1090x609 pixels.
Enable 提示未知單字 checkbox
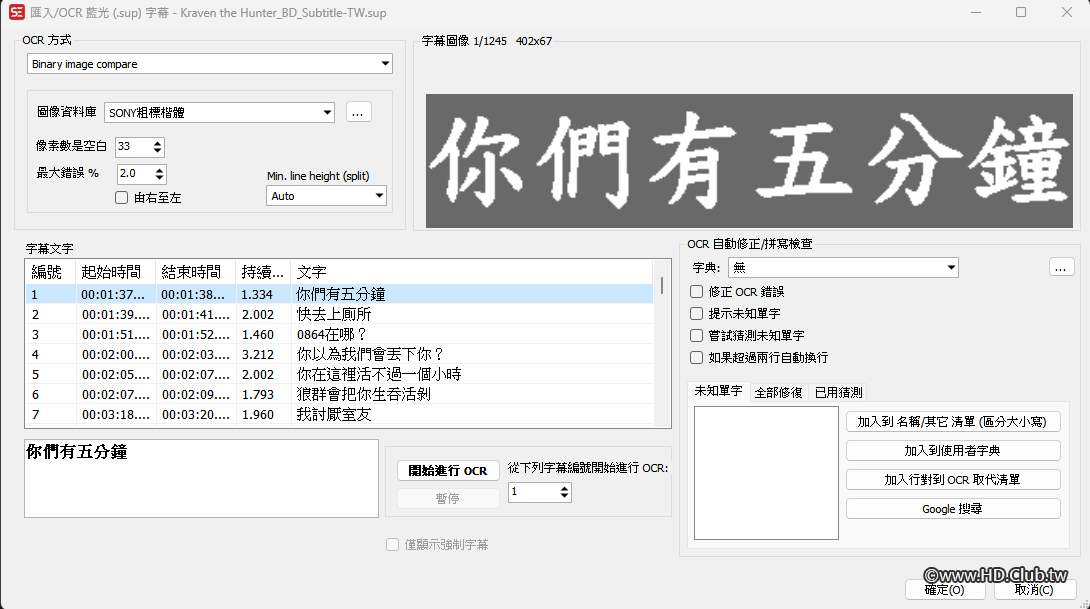[x=697, y=314]
